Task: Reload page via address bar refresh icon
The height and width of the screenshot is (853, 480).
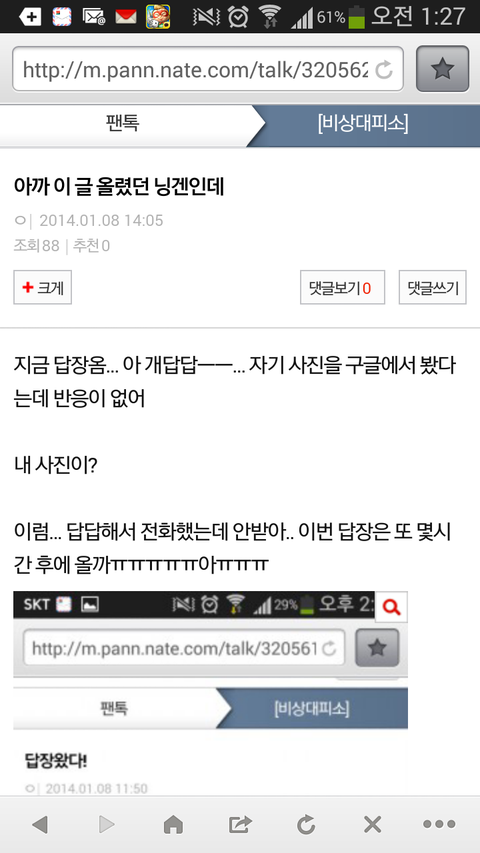Action: (x=384, y=69)
